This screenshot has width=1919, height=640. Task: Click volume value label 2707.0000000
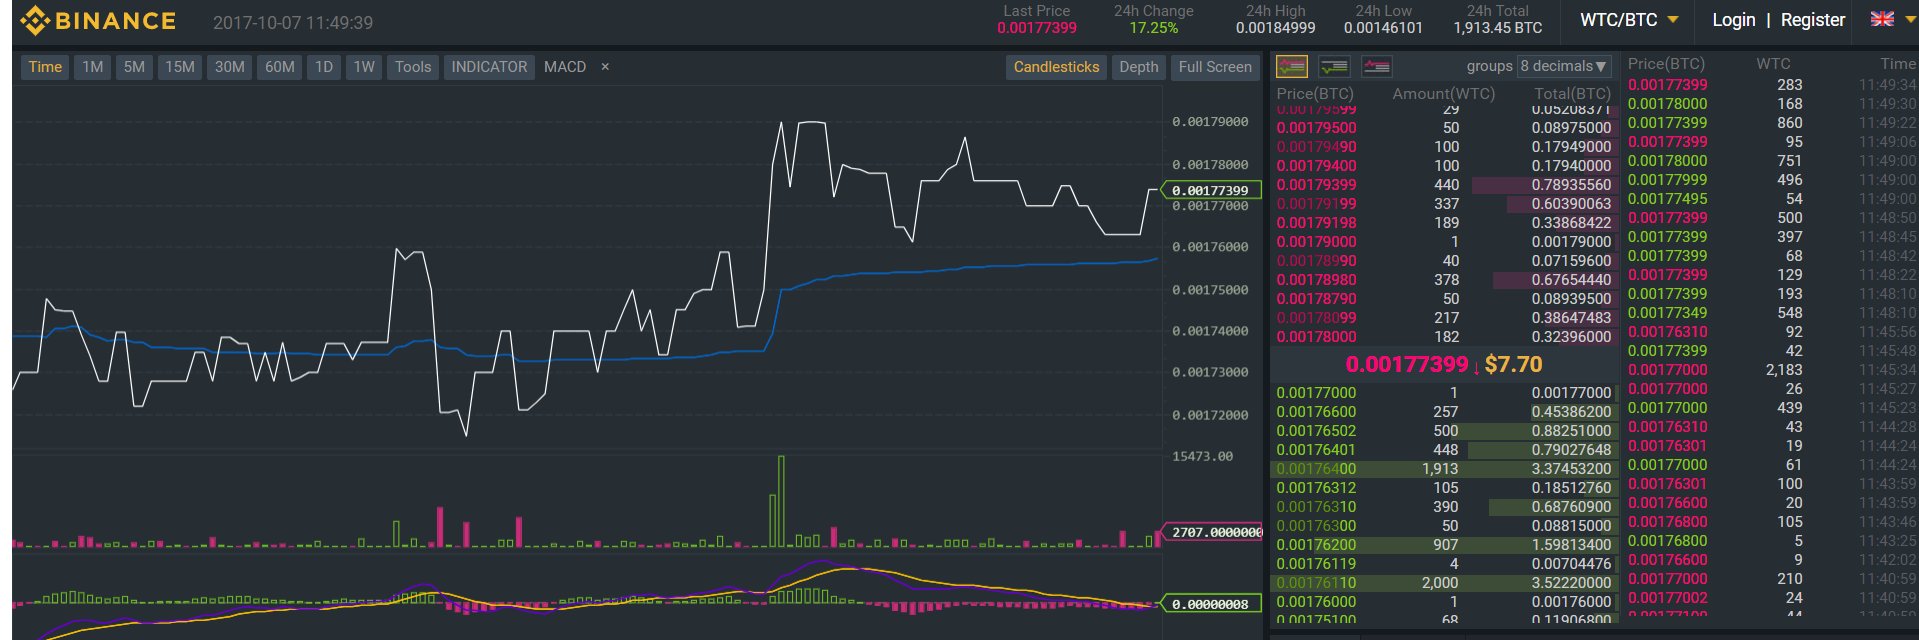(1212, 532)
